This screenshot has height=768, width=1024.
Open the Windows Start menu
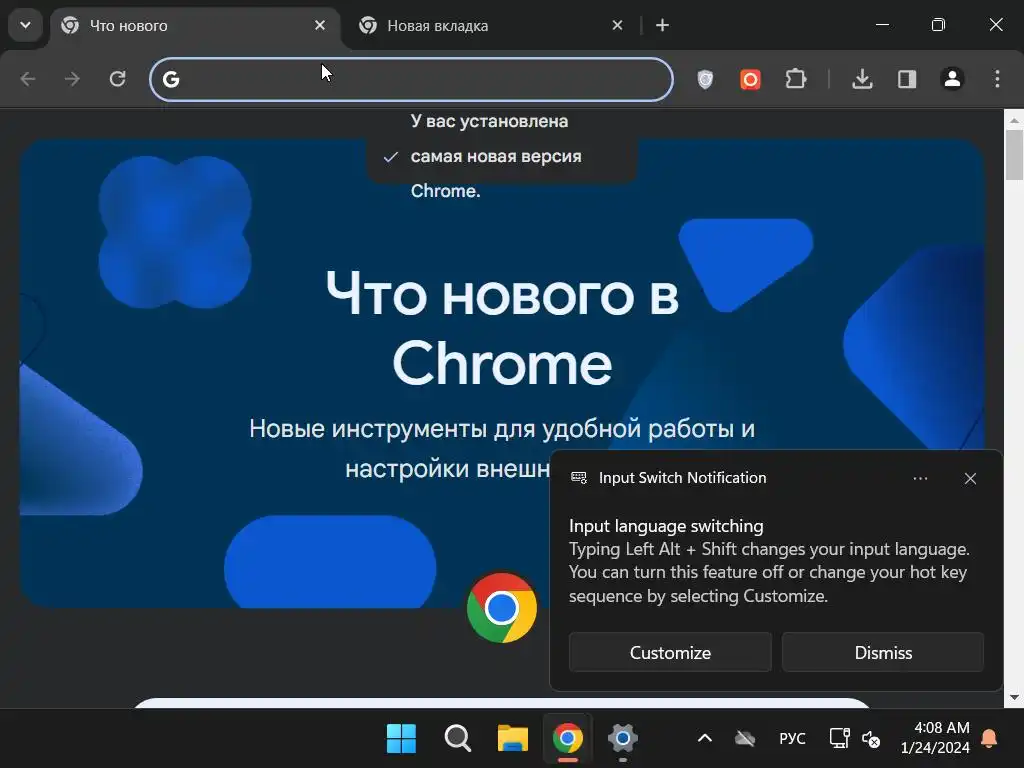[401, 739]
